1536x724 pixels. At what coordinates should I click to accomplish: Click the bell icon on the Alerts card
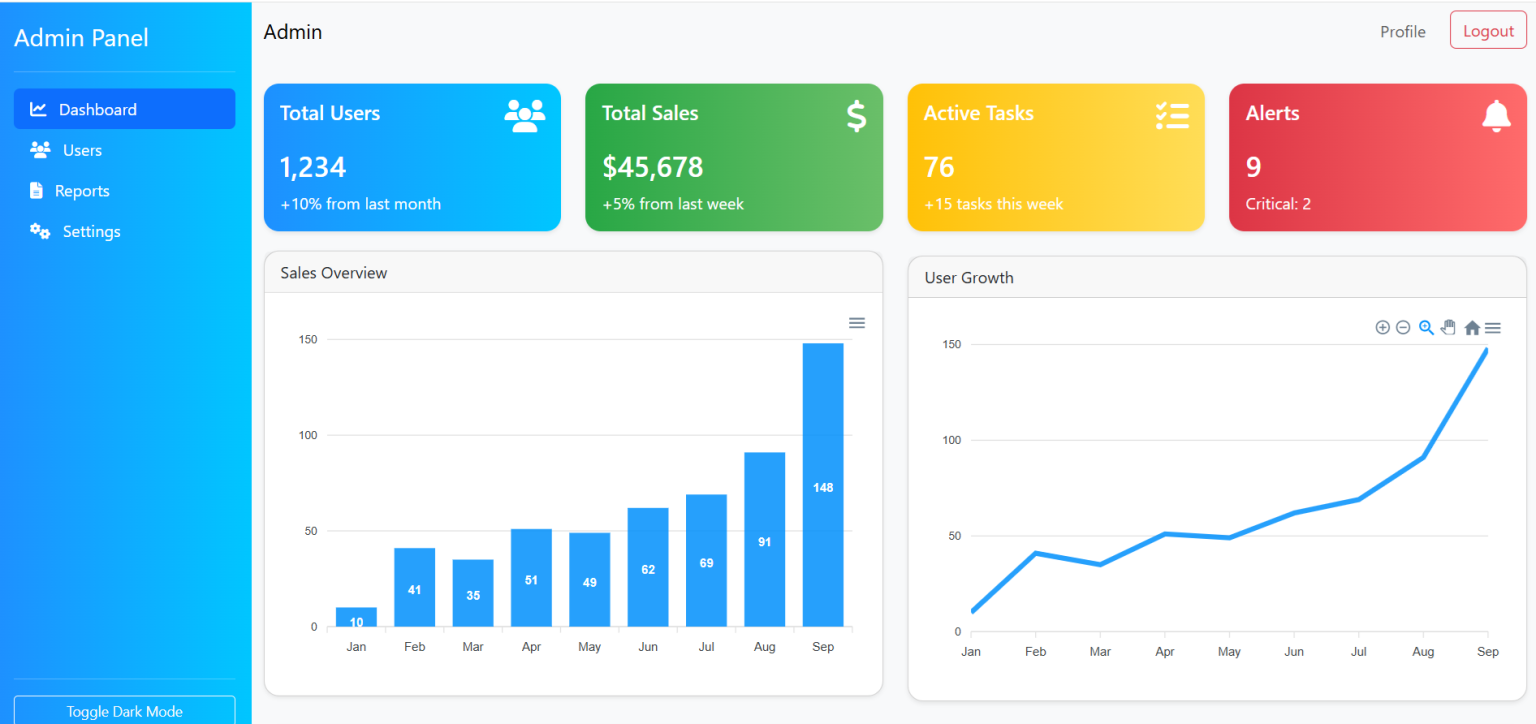(1495, 116)
